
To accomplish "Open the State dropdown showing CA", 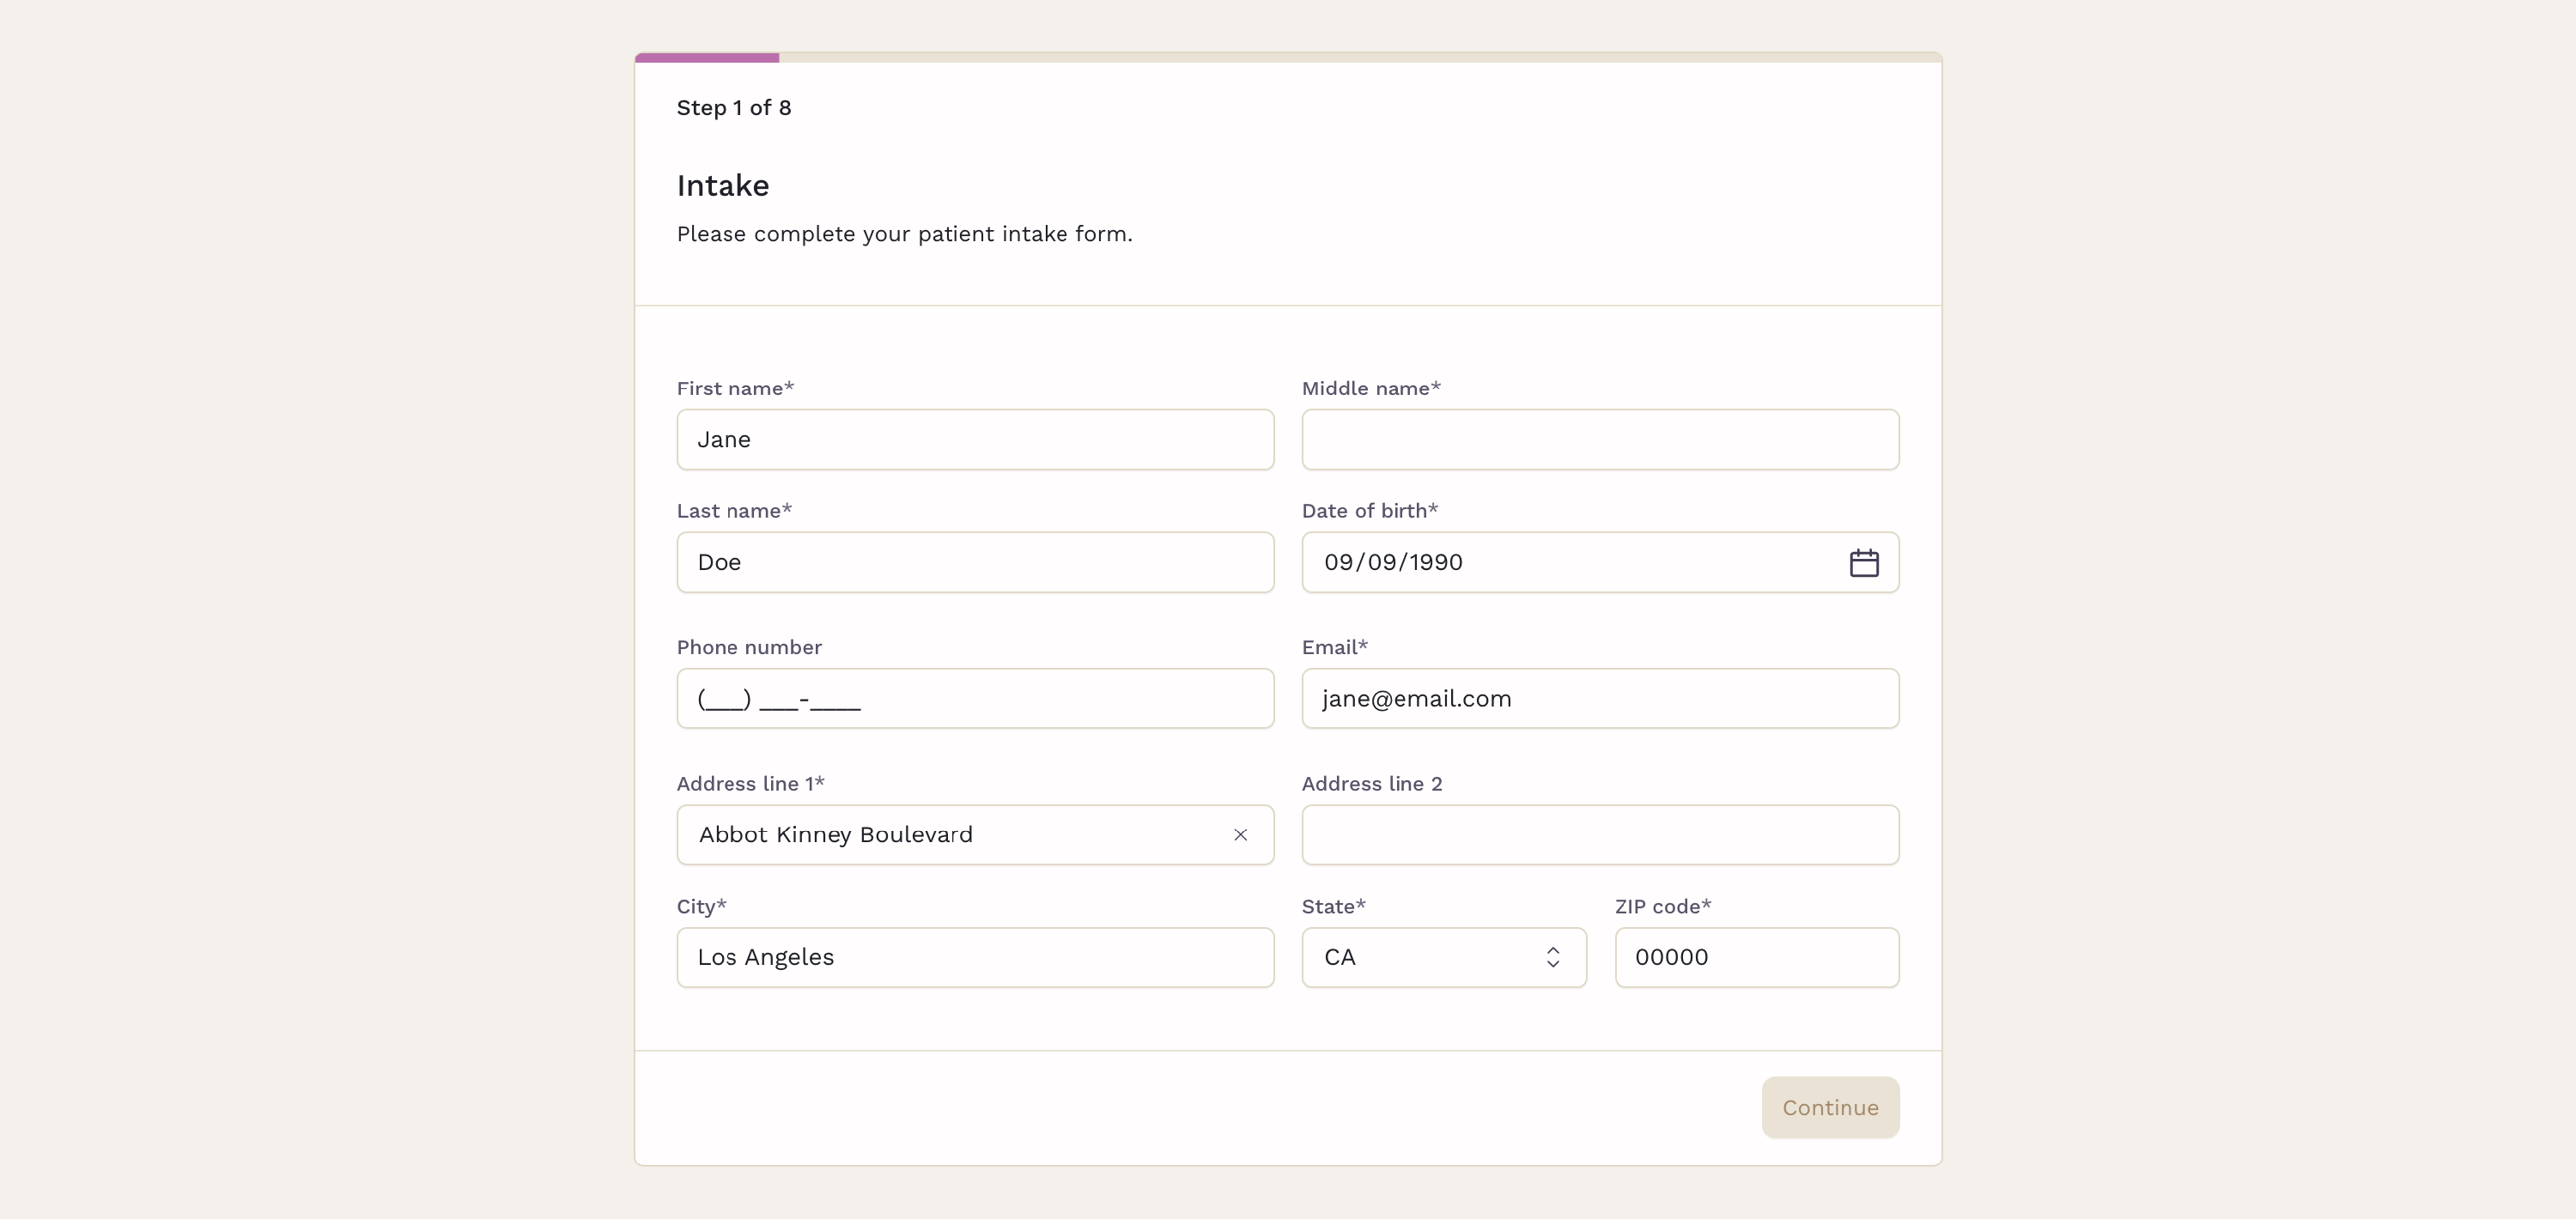I will [x=1443, y=957].
